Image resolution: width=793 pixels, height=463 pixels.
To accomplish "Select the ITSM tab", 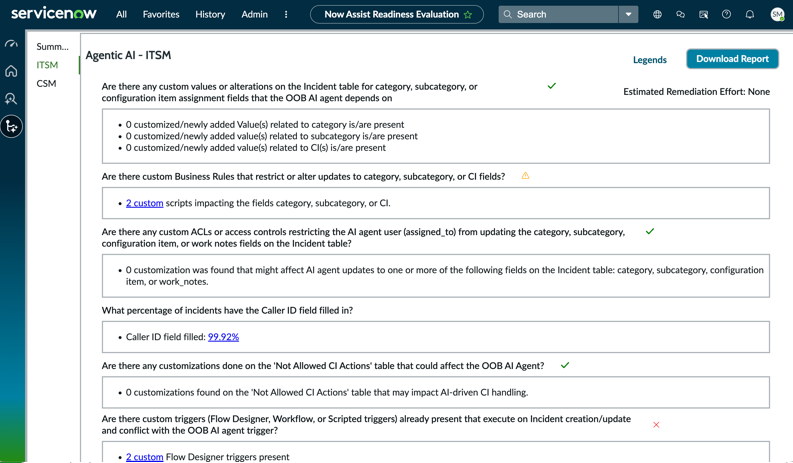I will pos(47,65).
